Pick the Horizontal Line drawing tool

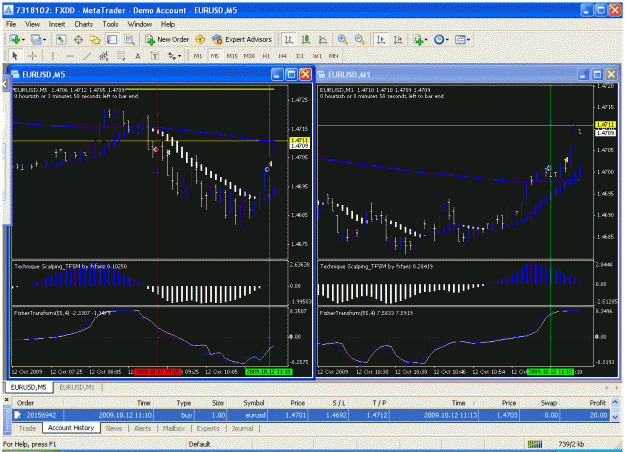70,56
